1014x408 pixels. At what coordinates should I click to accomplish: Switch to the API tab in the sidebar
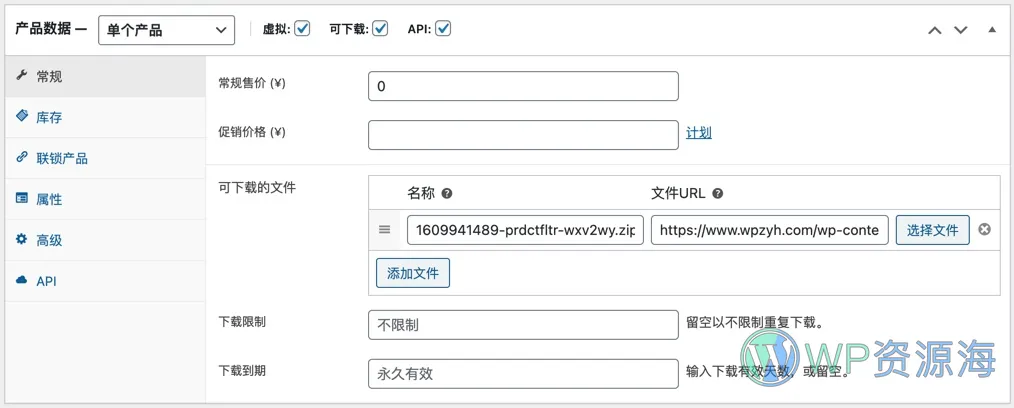(x=105, y=281)
